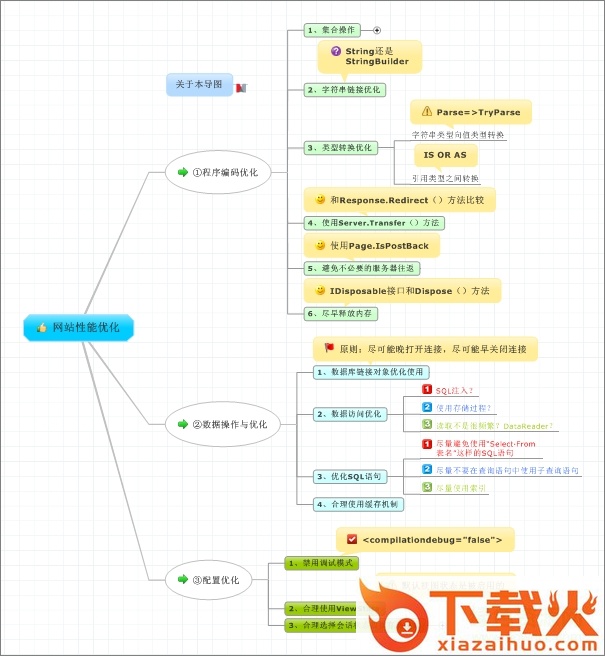
Task: Click the red checkmark icon on compilationdebug
Action: 352,539
